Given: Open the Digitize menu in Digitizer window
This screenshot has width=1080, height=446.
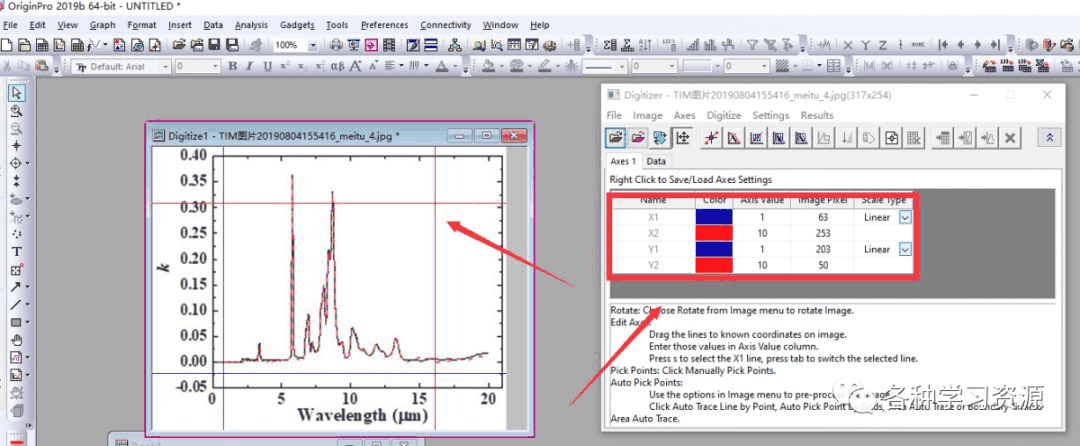Looking at the screenshot, I should coord(724,115).
